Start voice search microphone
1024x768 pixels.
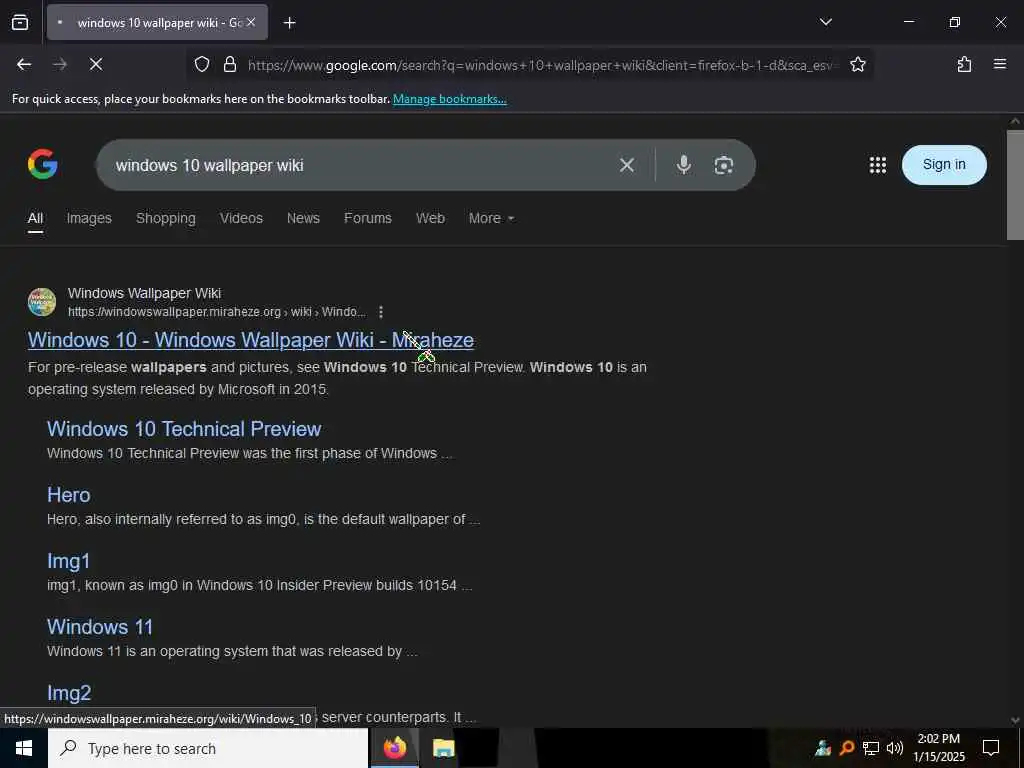[x=683, y=165]
